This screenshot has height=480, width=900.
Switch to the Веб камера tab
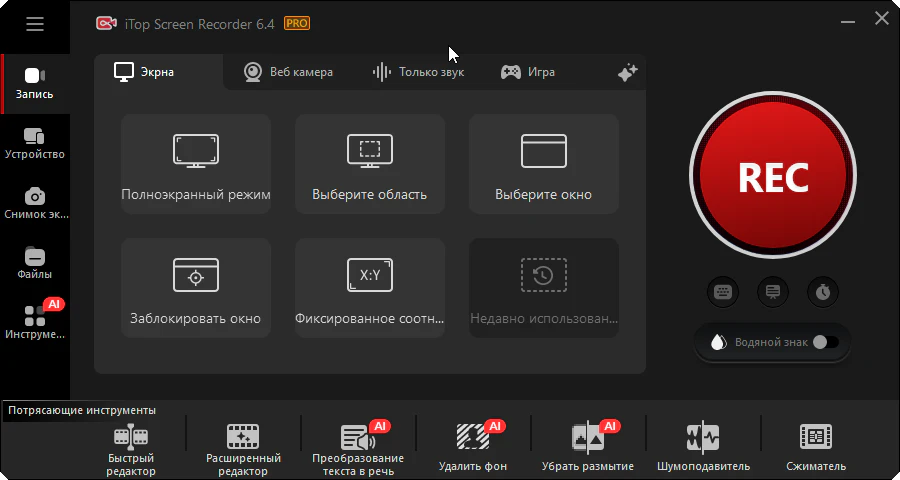(288, 72)
